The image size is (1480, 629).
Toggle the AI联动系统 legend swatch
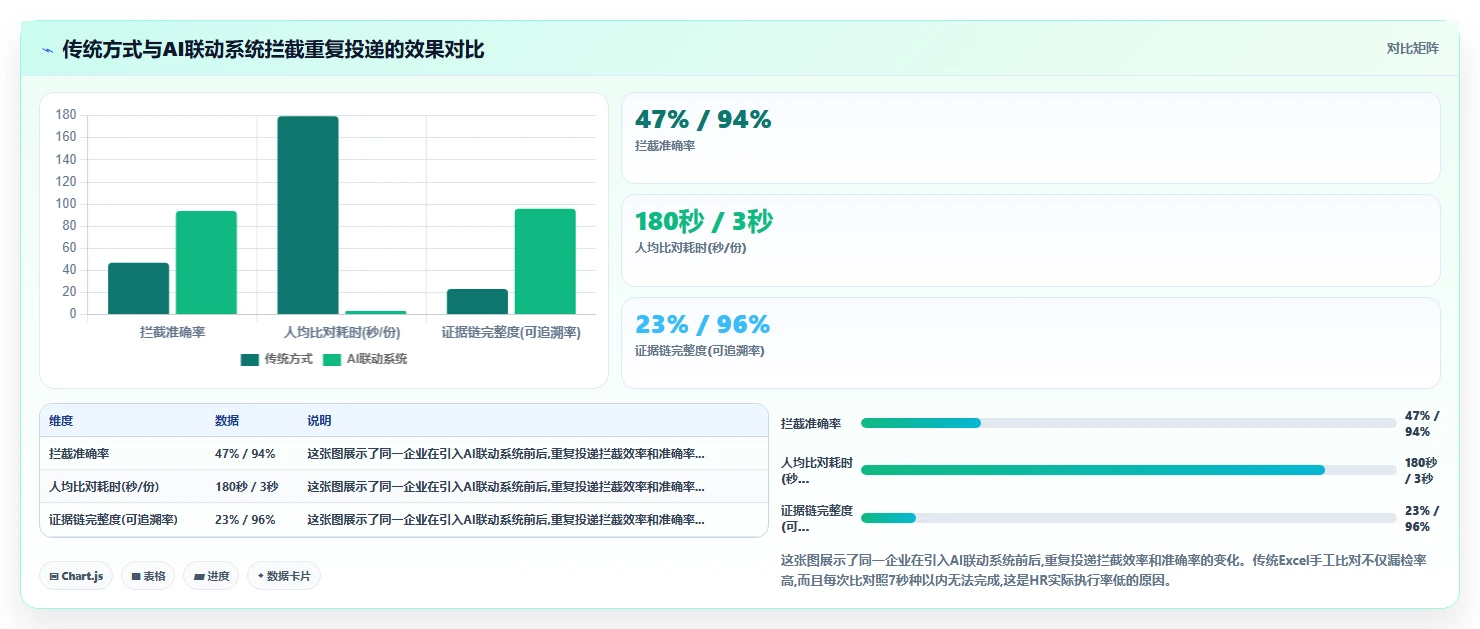pyautogui.click(x=332, y=359)
